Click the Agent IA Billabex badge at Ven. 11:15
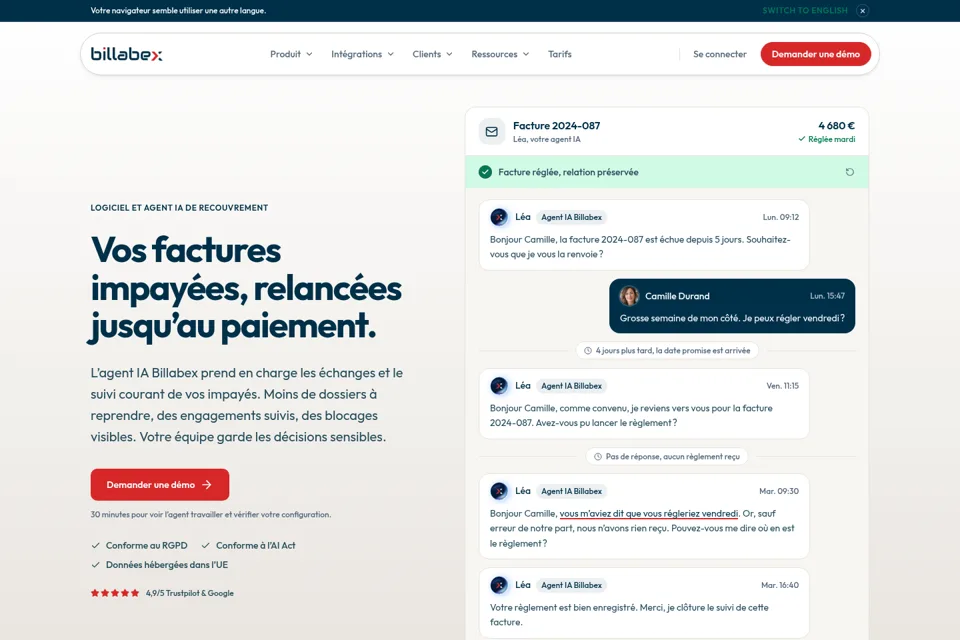This screenshot has width=960, height=640. pos(571,386)
